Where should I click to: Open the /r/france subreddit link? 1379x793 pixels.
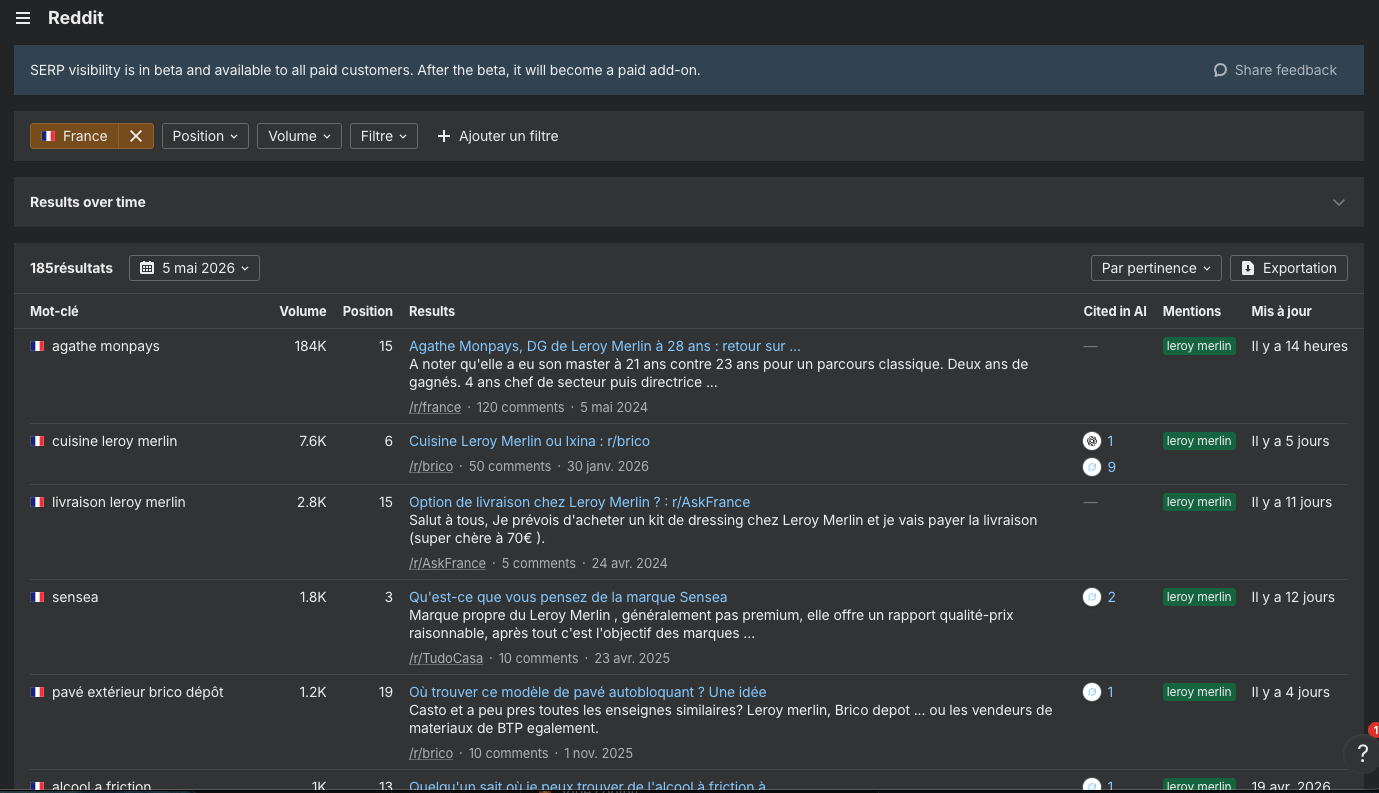click(x=435, y=407)
